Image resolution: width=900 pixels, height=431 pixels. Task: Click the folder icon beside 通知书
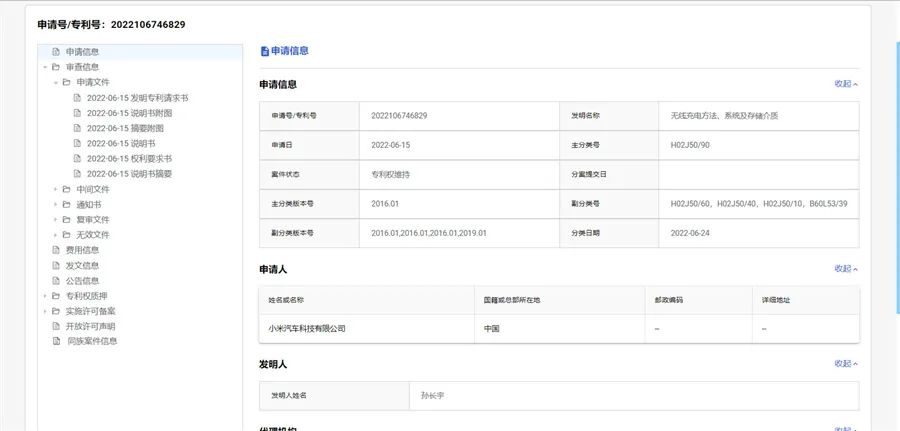click(x=66, y=204)
